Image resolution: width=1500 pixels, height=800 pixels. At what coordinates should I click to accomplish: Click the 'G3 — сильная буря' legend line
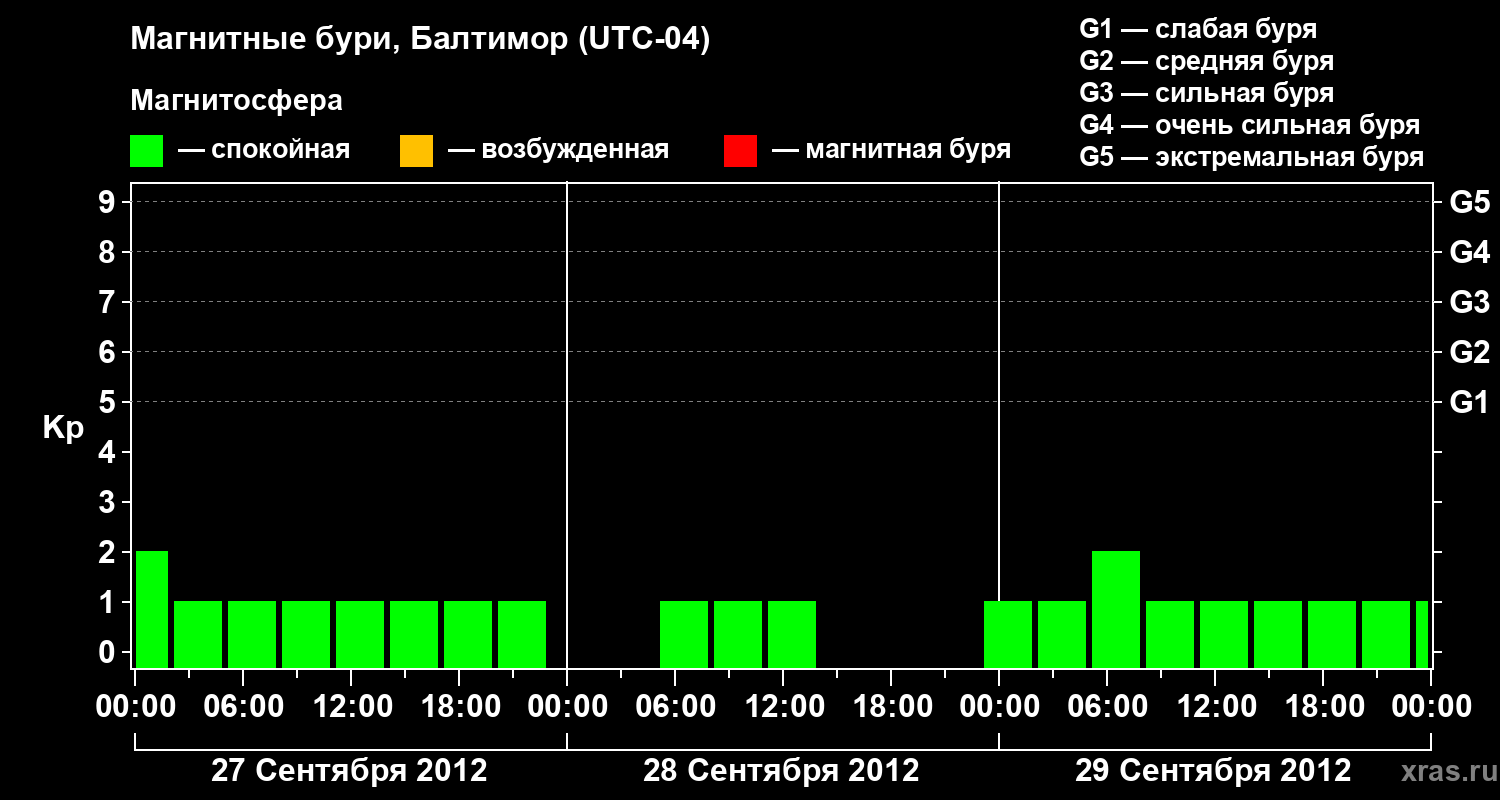[x=1206, y=93]
